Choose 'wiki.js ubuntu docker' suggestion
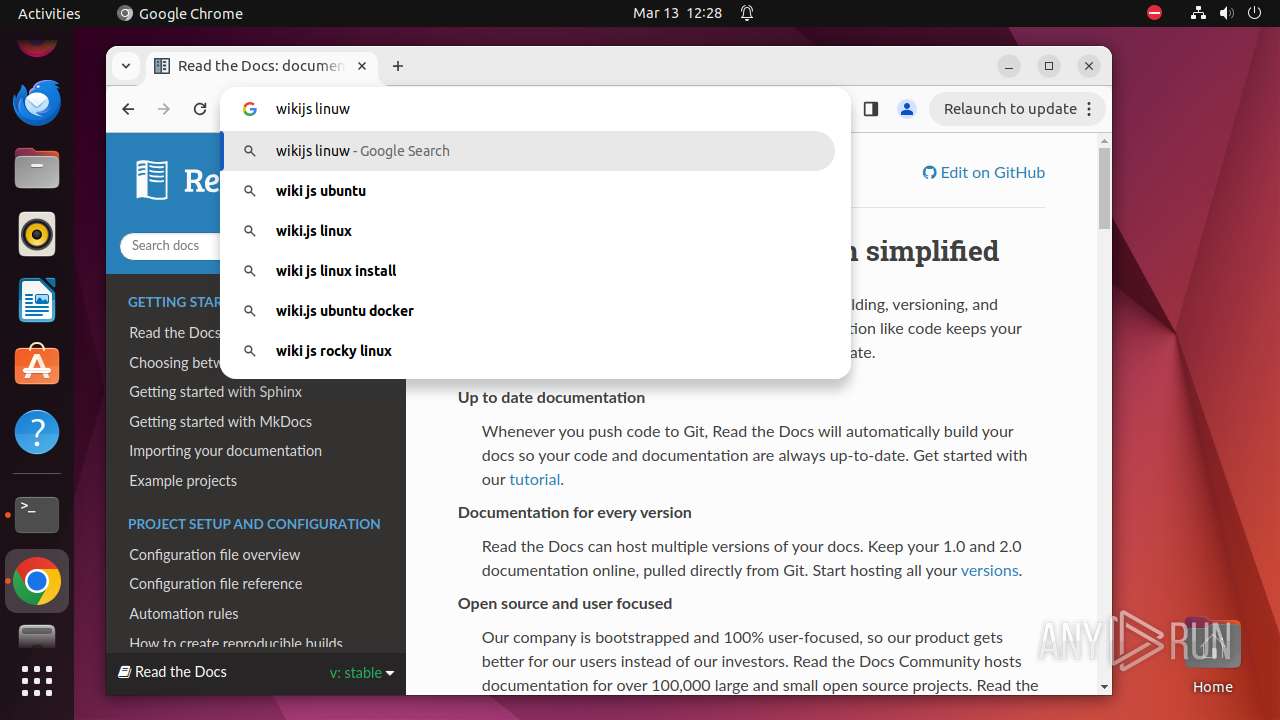This screenshot has width=1280, height=720. 529,311
